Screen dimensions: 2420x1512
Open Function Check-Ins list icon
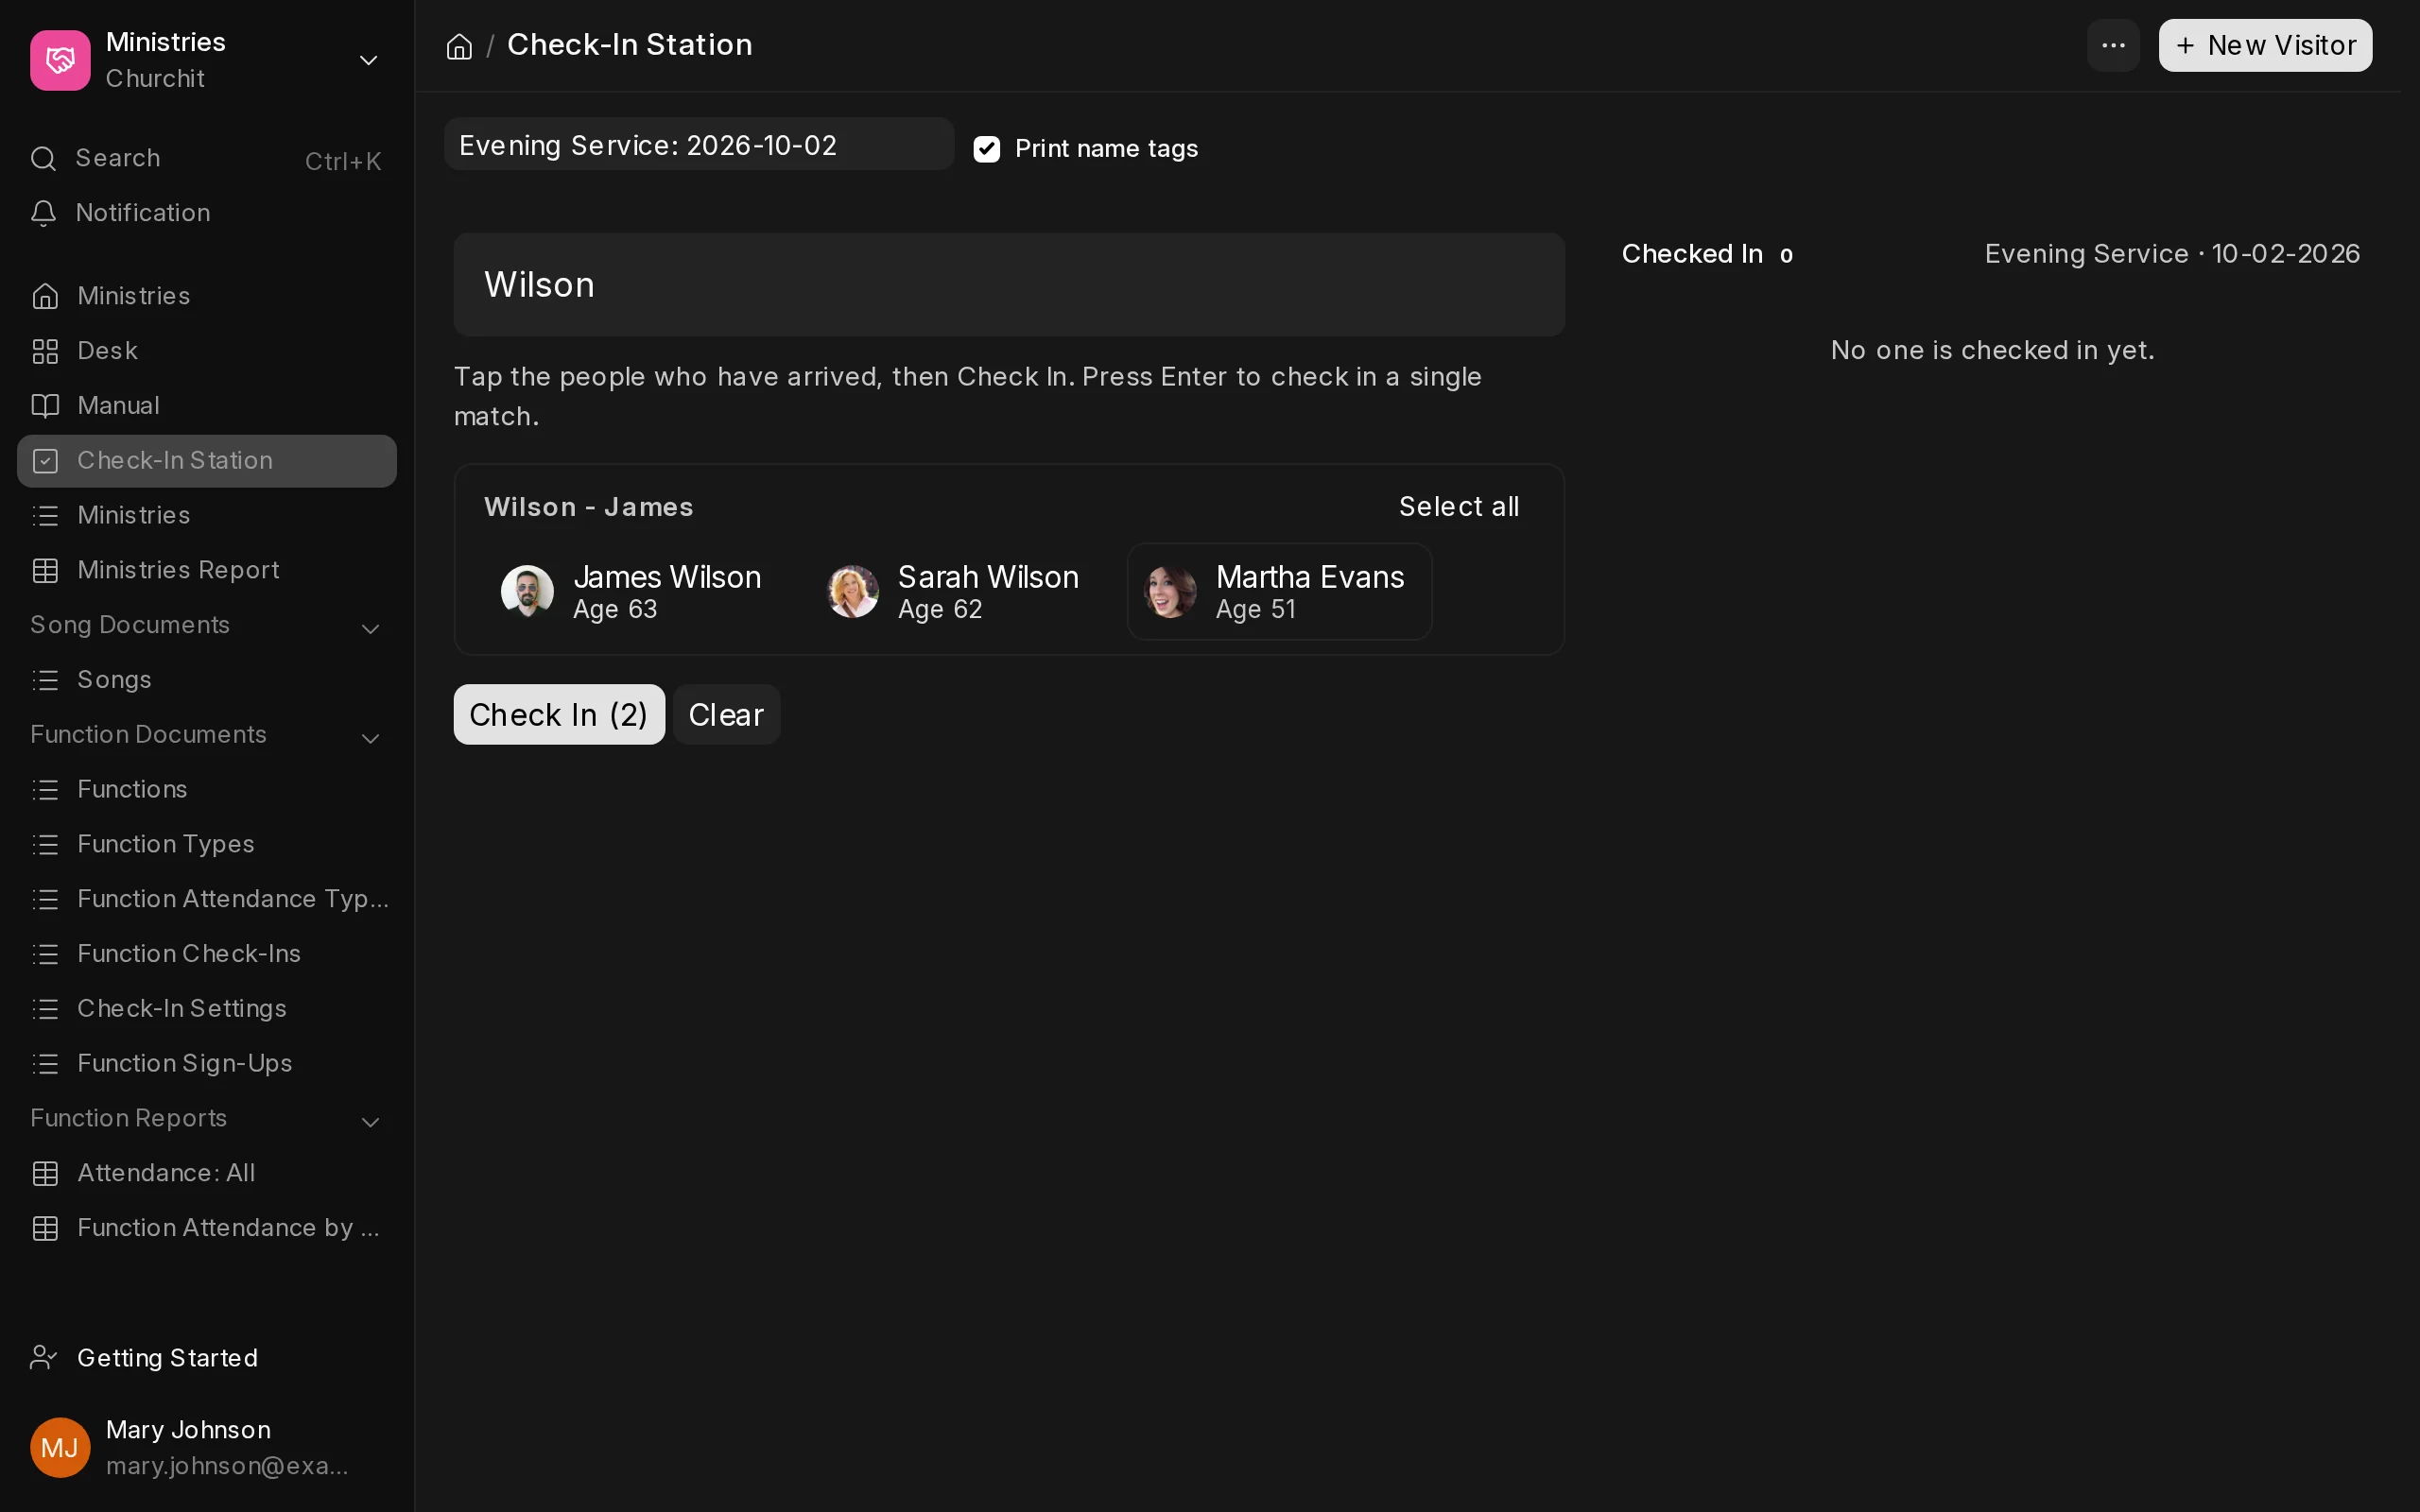click(45, 954)
